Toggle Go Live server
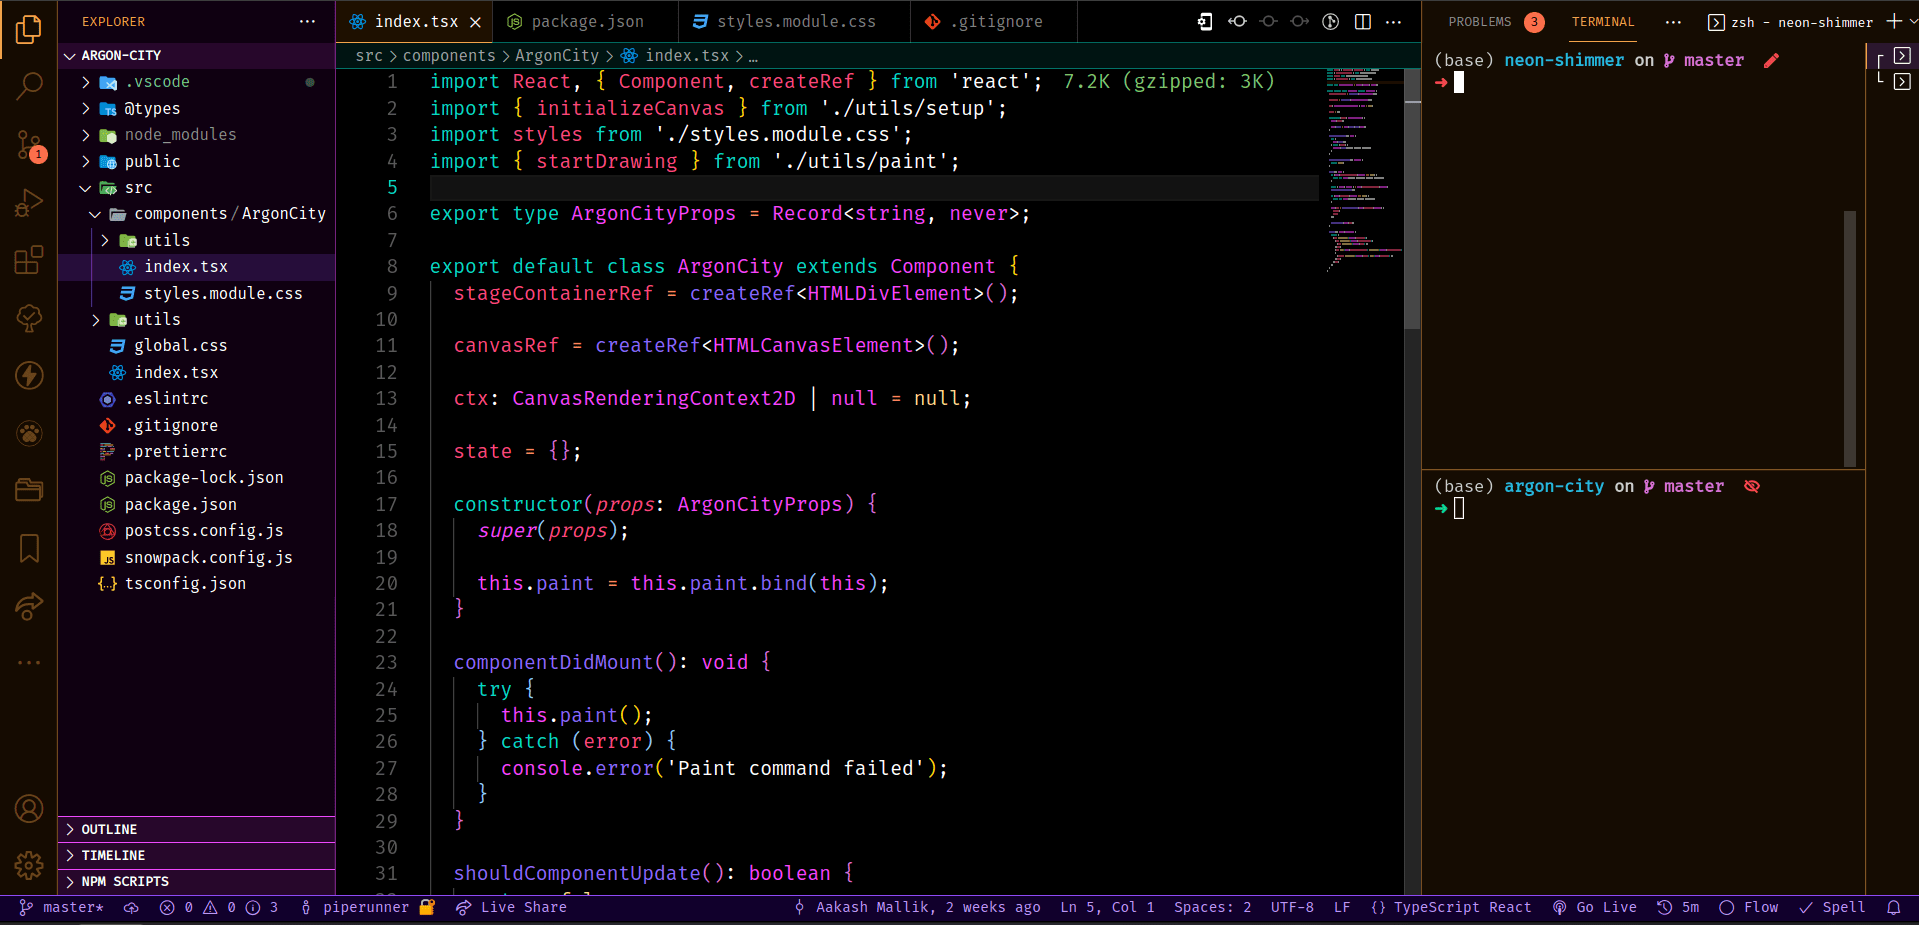1919x925 pixels. coord(1595,908)
